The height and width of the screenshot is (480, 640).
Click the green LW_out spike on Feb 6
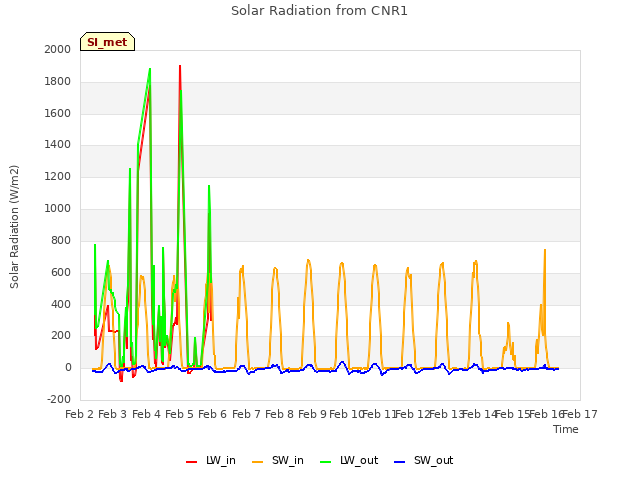point(209,186)
